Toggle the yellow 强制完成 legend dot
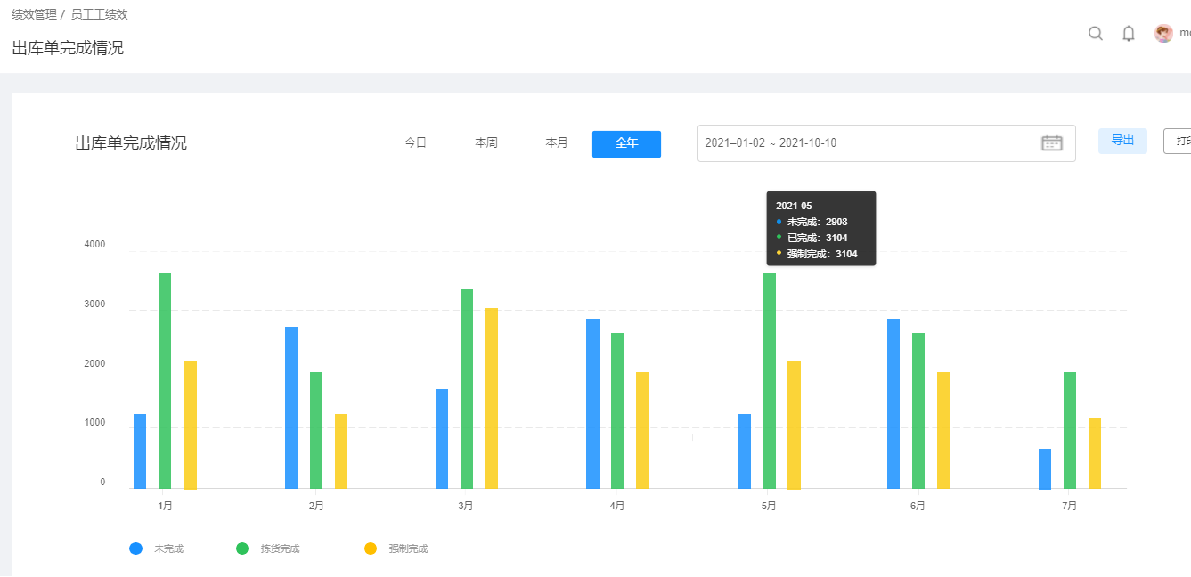Image resolution: width=1191 pixels, height=577 pixels. tap(370, 548)
